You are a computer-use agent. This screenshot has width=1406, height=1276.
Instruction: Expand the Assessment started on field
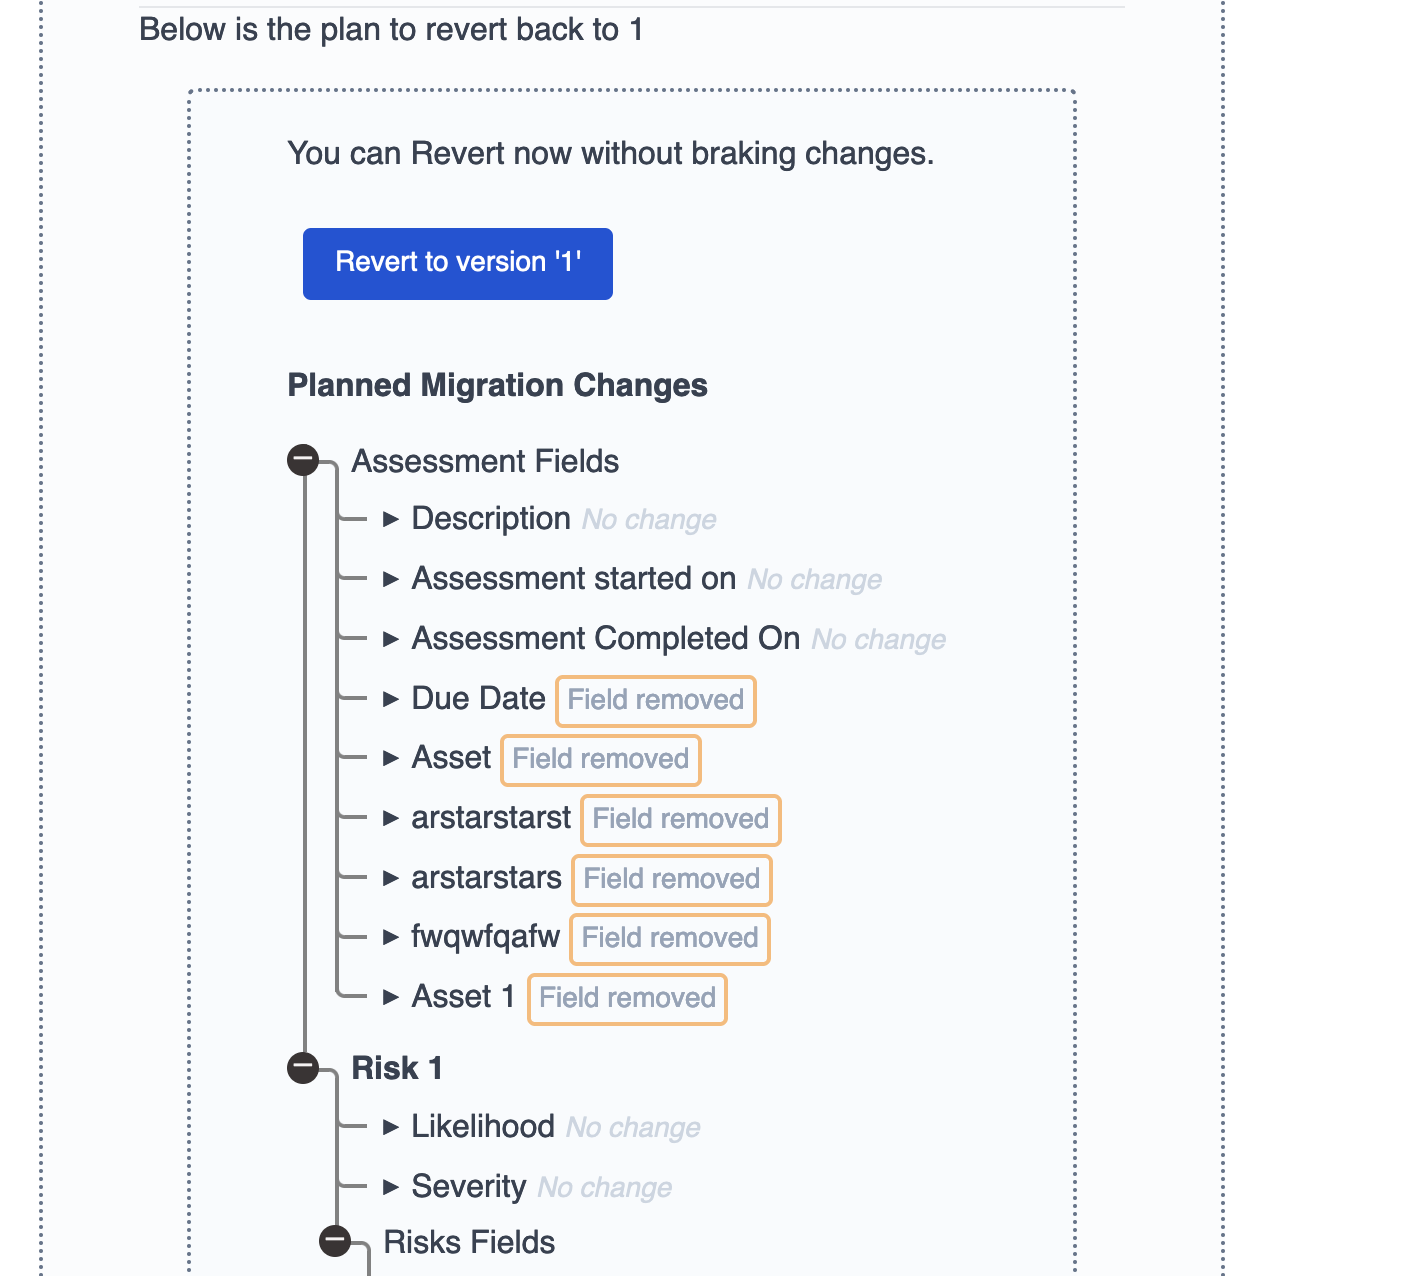(x=391, y=579)
